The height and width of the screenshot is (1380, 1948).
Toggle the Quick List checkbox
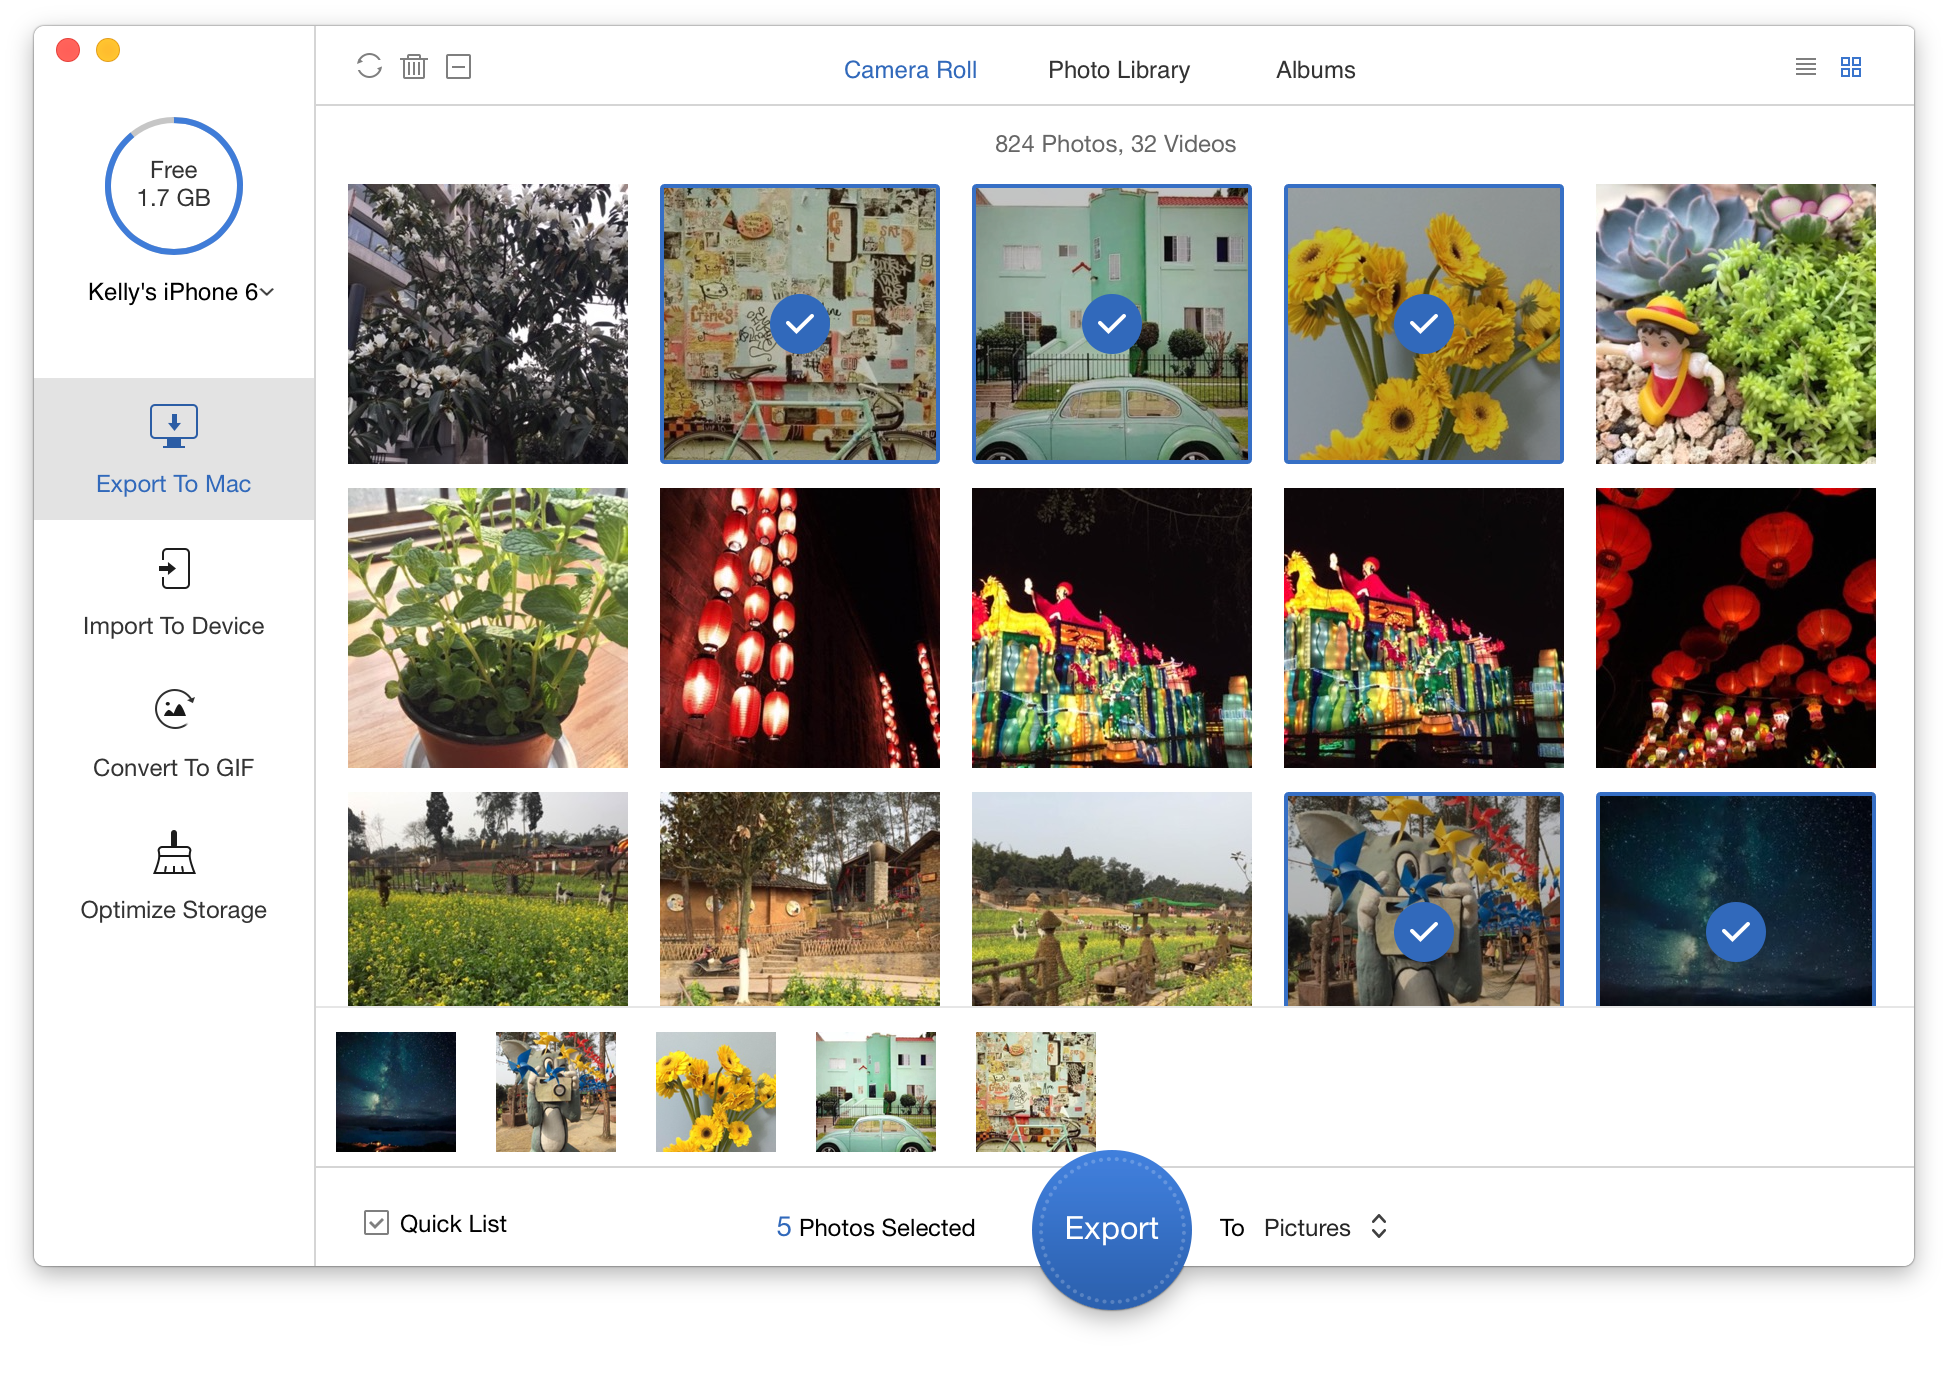376,1222
